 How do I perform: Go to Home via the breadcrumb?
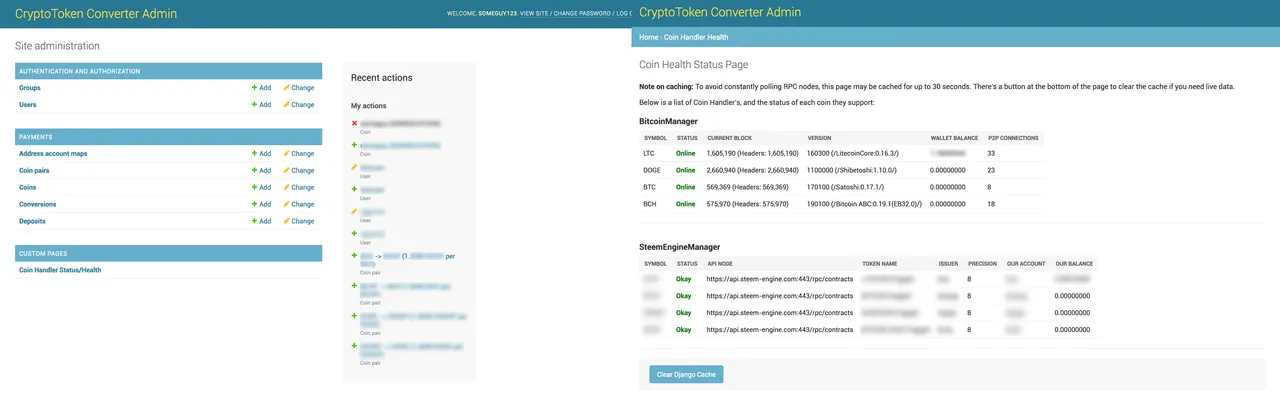648,37
